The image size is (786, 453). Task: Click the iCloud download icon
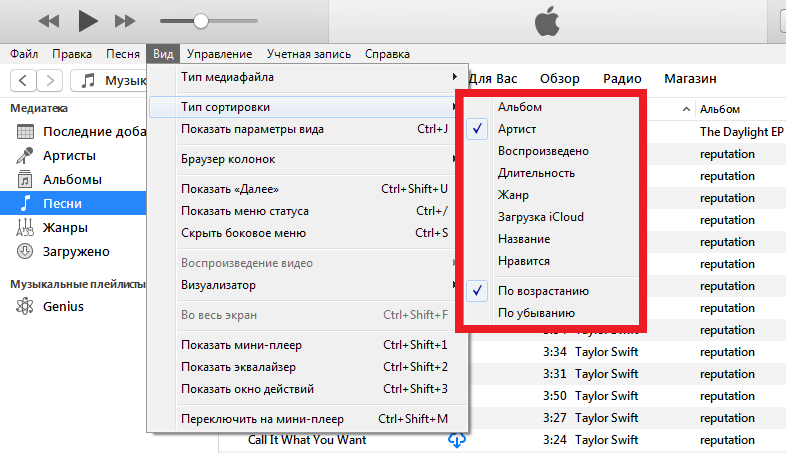point(457,440)
